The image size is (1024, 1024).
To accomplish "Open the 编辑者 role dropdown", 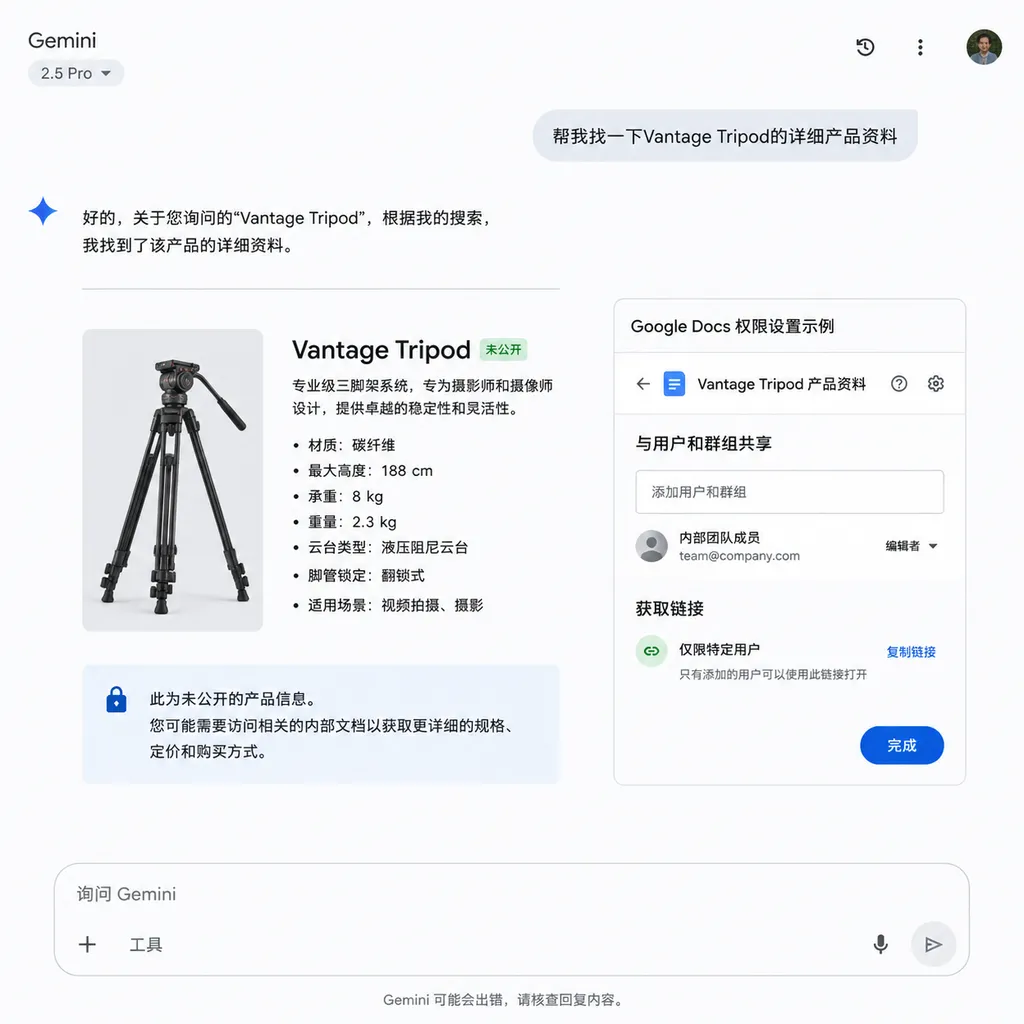I will coord(912,546).
